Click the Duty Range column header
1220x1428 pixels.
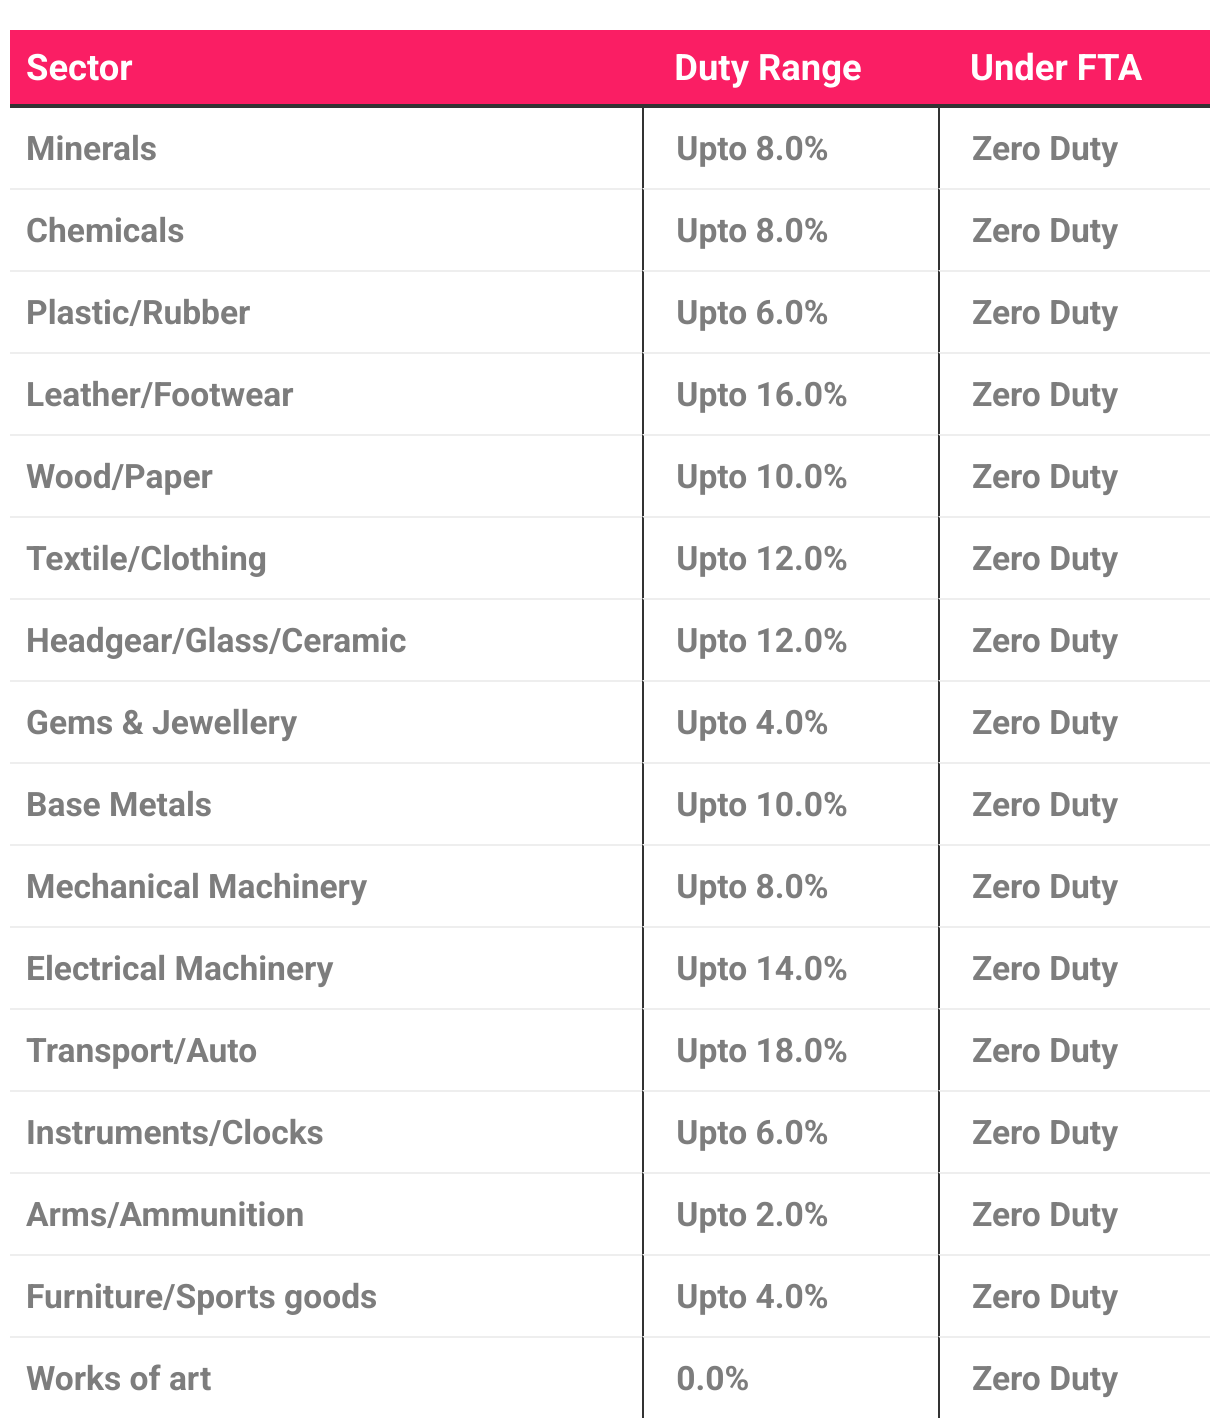click(767, 68)
